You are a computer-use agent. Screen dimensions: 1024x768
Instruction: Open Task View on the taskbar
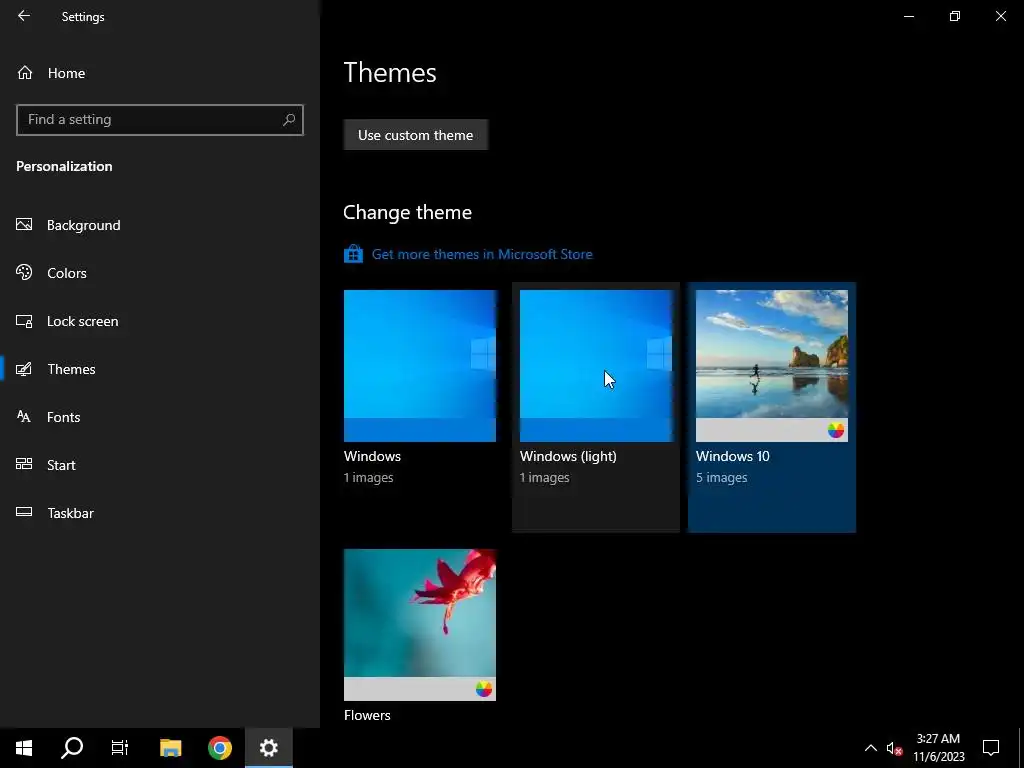pyautogui.click(x=120, y=748)
